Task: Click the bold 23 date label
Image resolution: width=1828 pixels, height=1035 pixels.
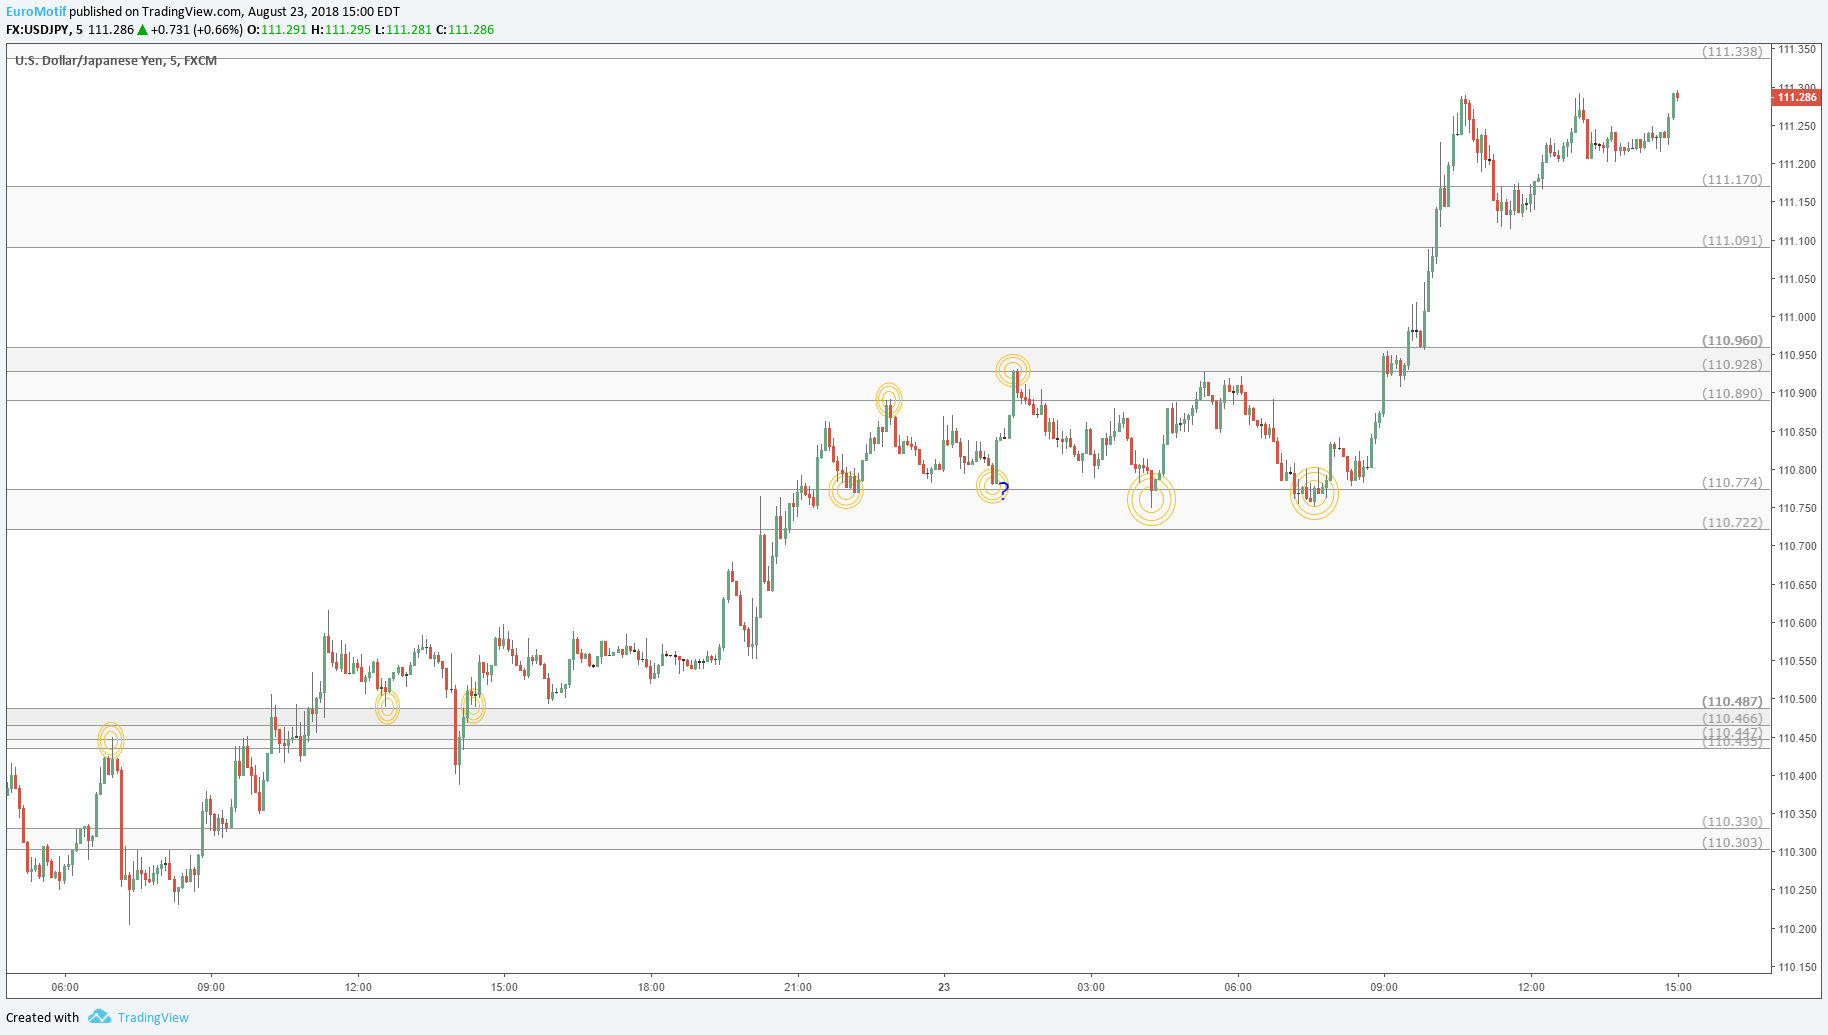Action: point(944,987)
